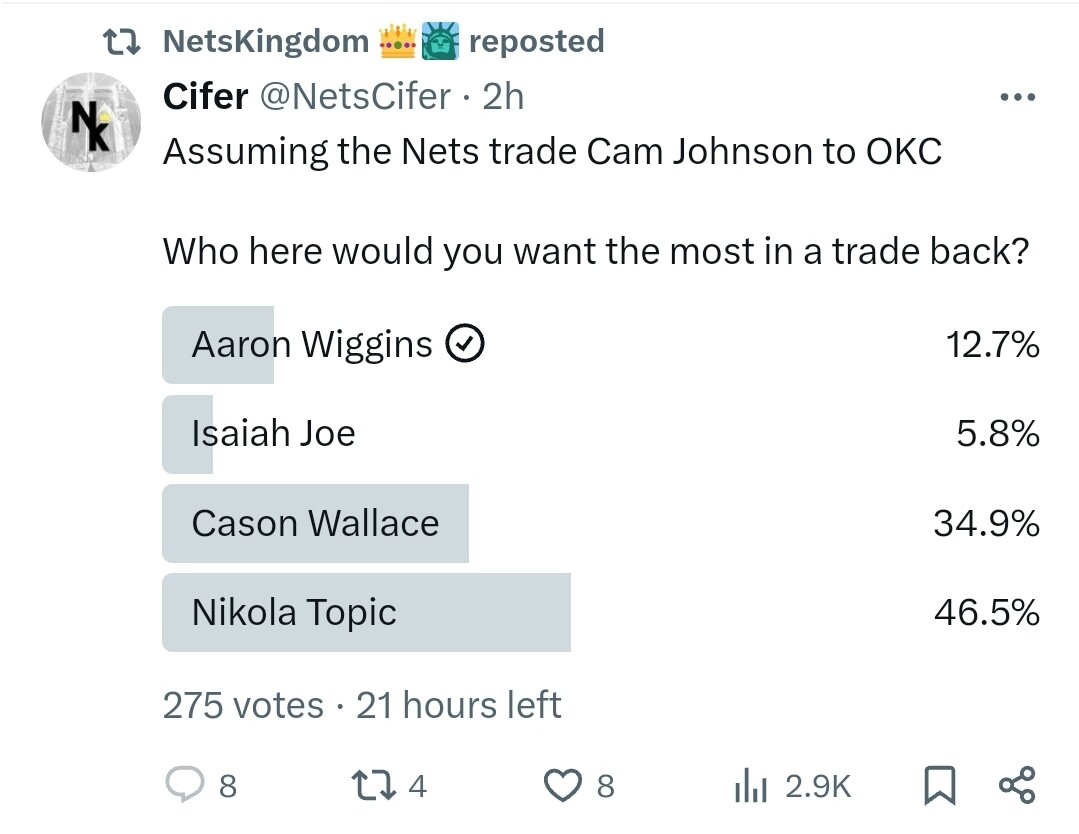Click the @NetsCifer handle
Screen dimensions: 1079x834
click(355, 97)
